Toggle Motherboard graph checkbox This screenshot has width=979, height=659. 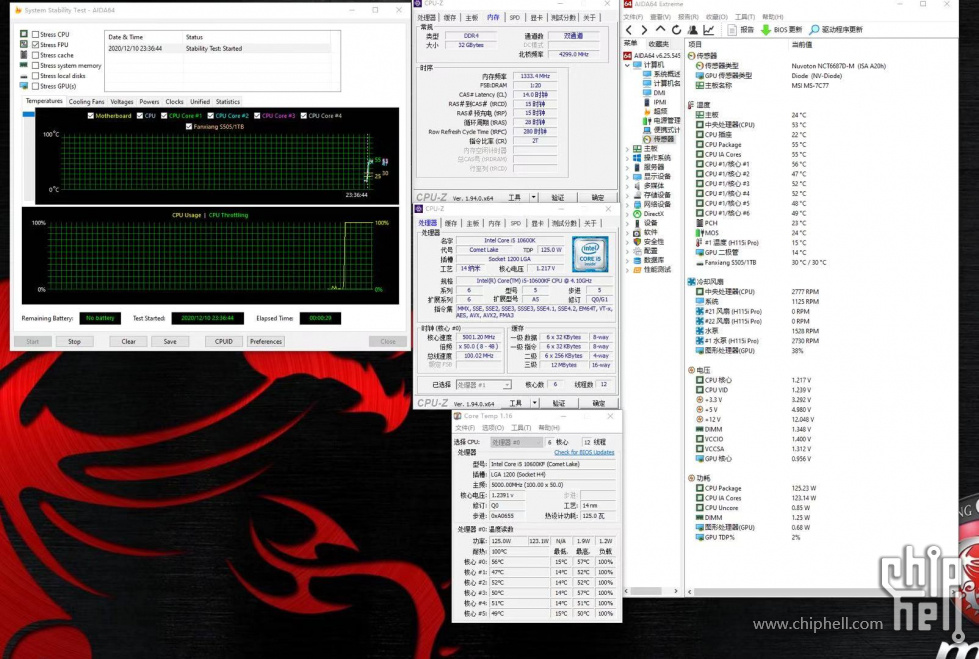pyautogui.click(x=91, y=116)
